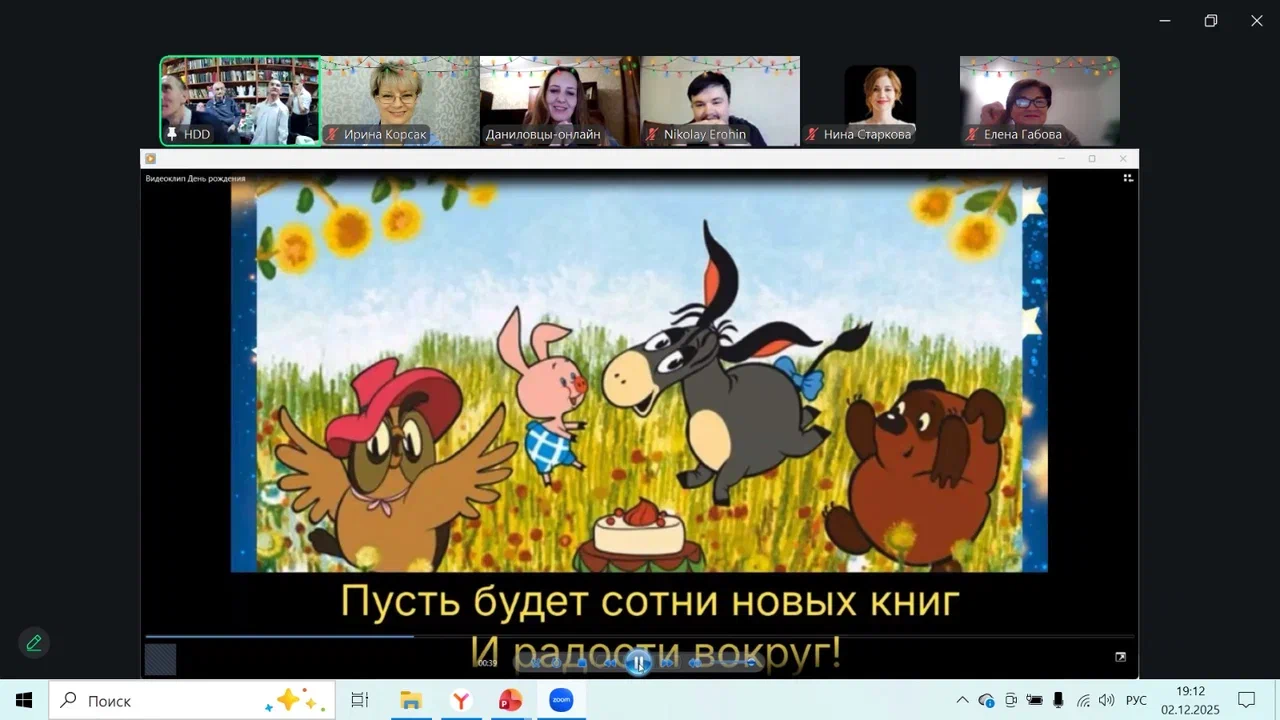The width and height of the screenshot is (1280, 720).
Task: Open the speaker volume control
Action: point(1106,700)
